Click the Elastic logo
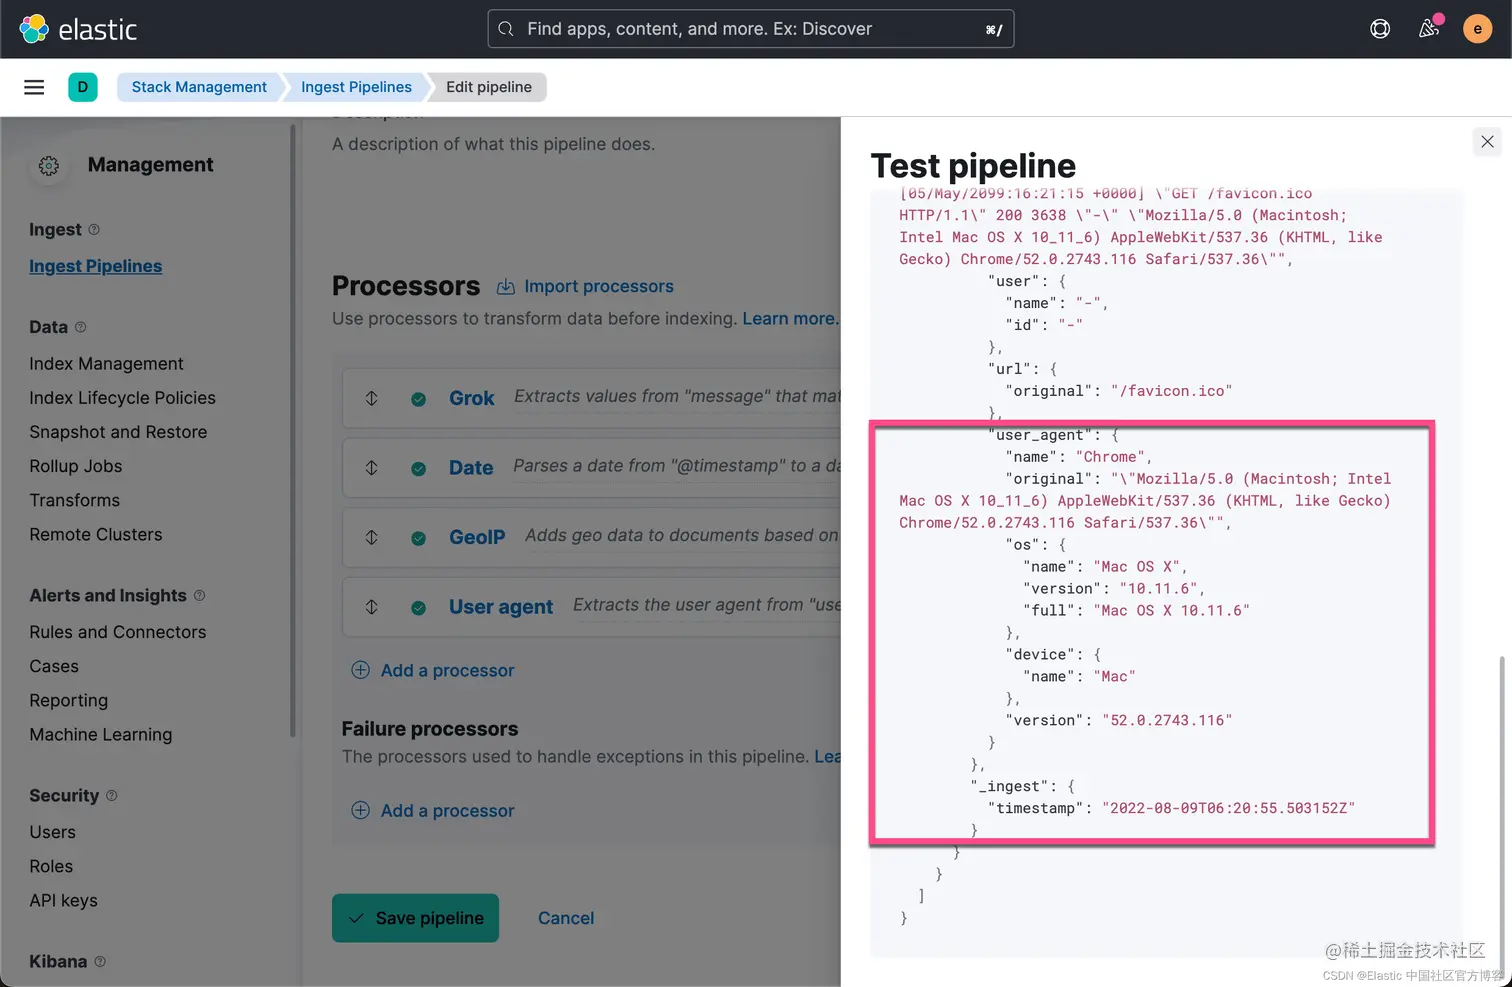The width and height of the screenshot is (1512, 987). [78, 29]
